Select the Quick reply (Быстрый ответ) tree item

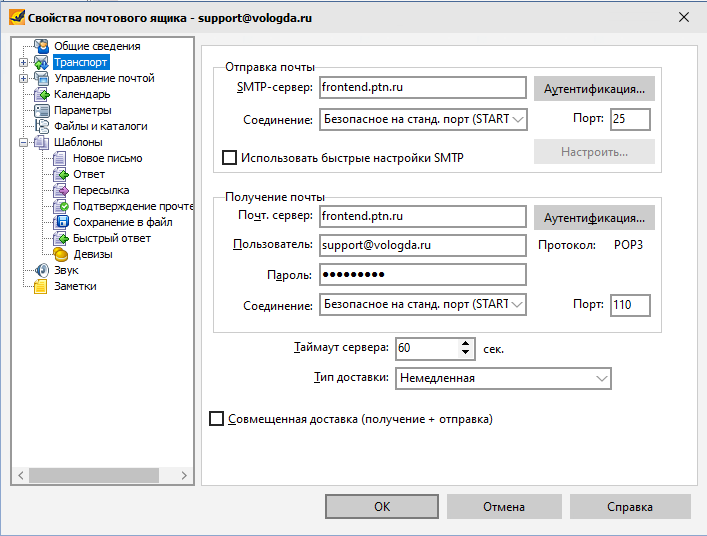(x=111, y=238)
